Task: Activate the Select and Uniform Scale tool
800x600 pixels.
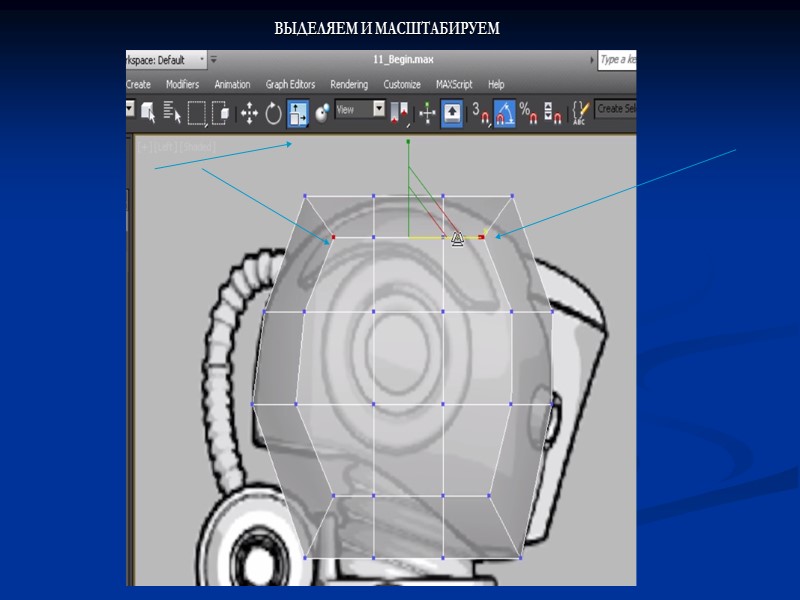Action: (x=297, y=113)
